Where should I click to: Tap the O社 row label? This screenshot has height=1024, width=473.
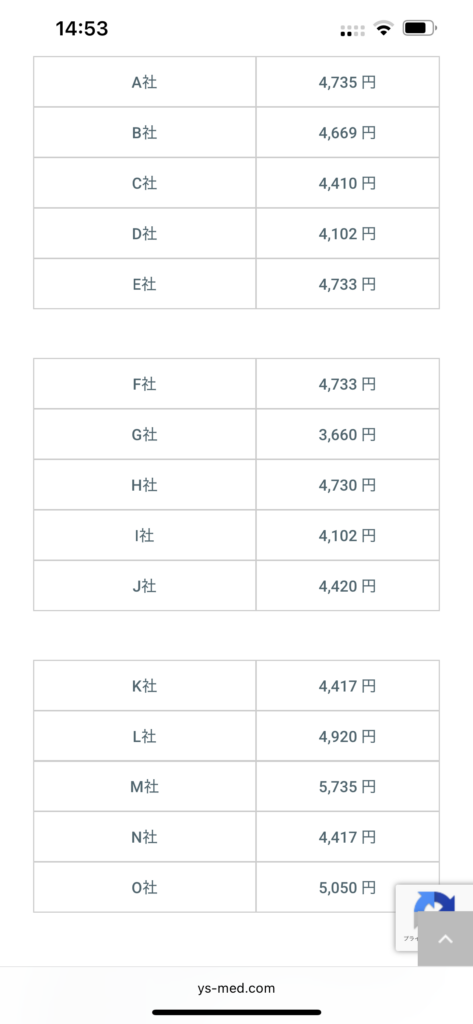coord(144,888)
